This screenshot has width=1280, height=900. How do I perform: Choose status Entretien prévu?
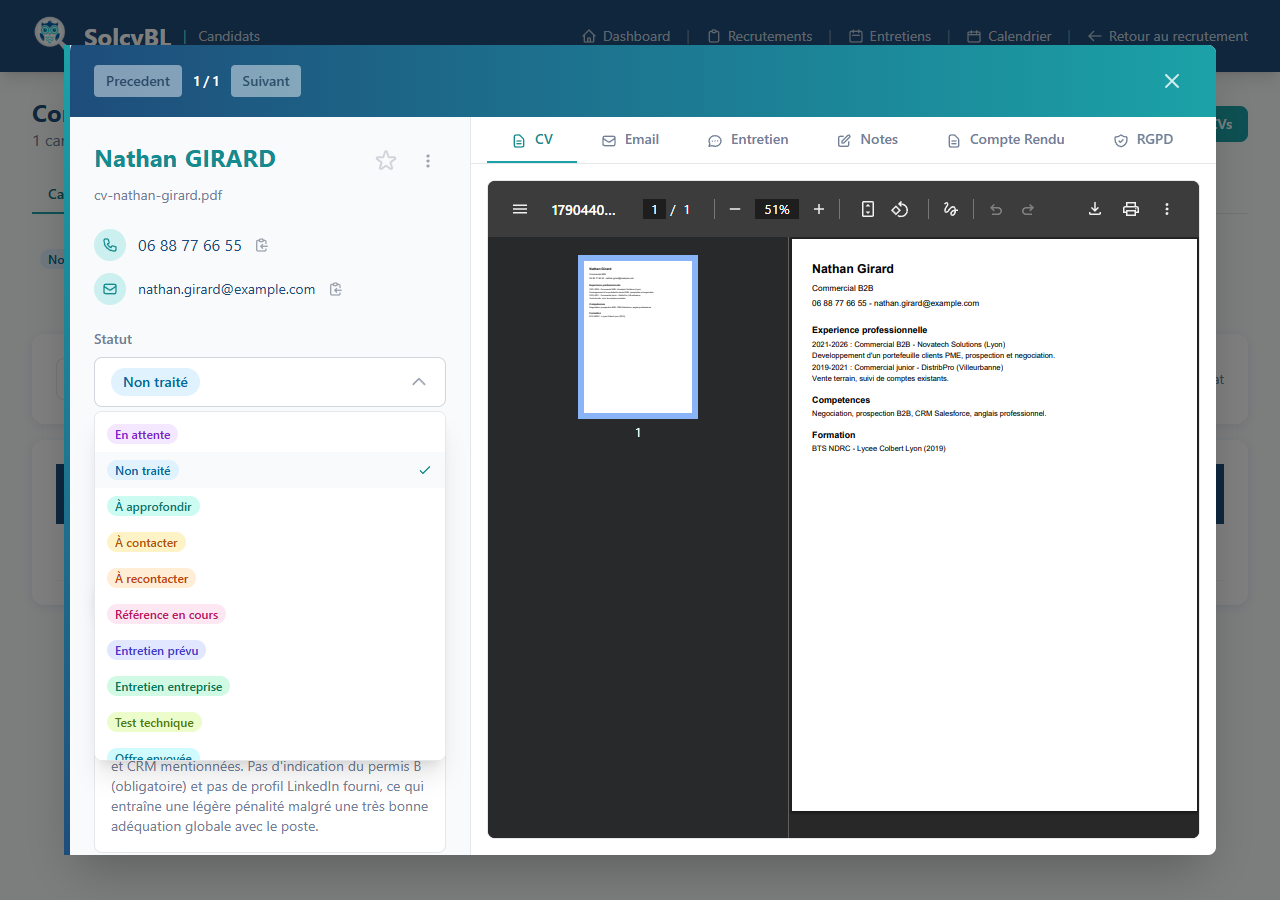[270, 650]
